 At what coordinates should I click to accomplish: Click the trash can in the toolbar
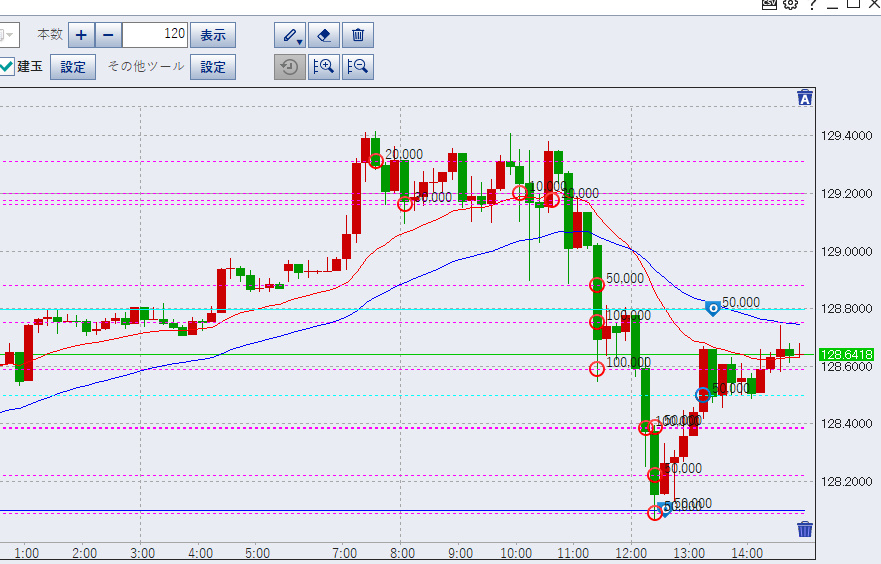(x=358, y=35)
